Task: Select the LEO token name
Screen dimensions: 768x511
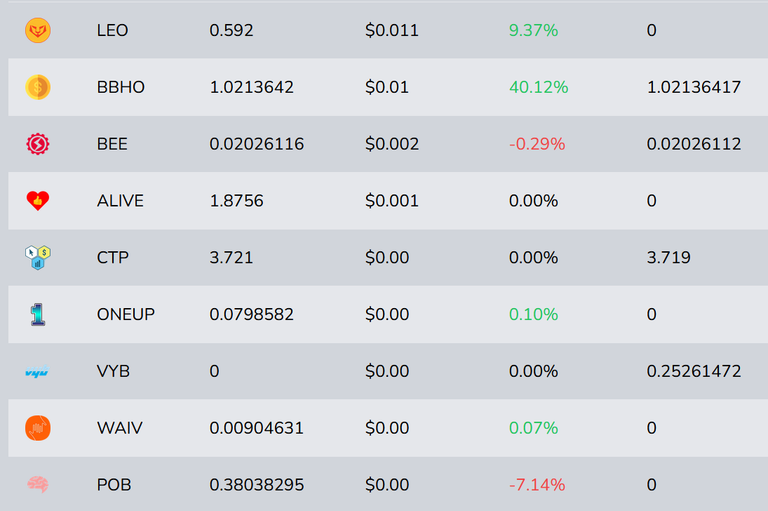Action: point(112,30)
